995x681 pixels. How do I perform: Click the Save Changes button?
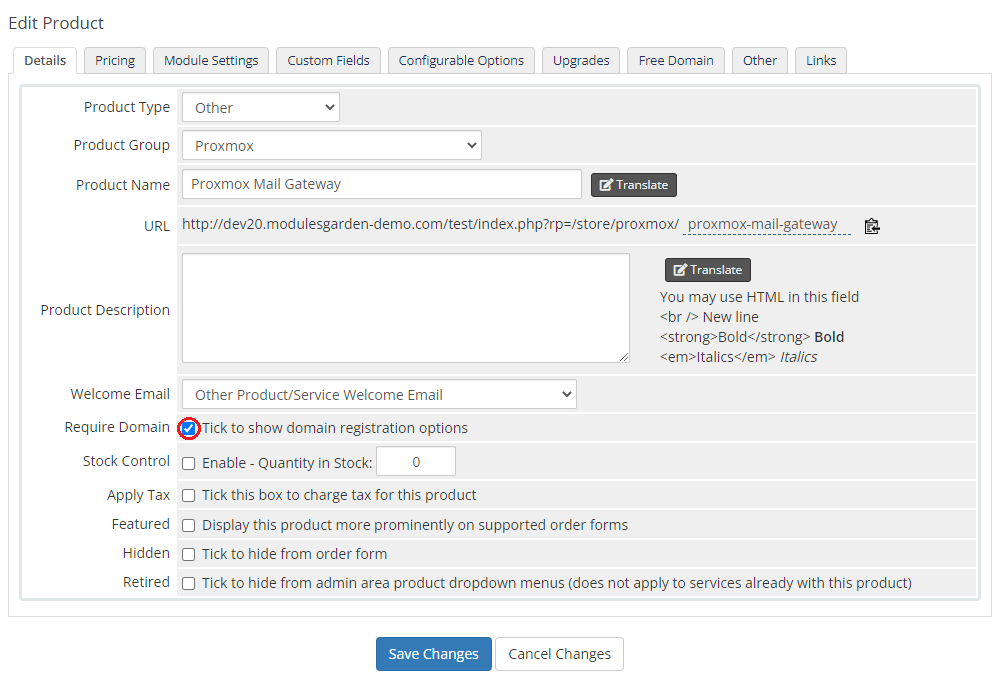click(433, 654)
